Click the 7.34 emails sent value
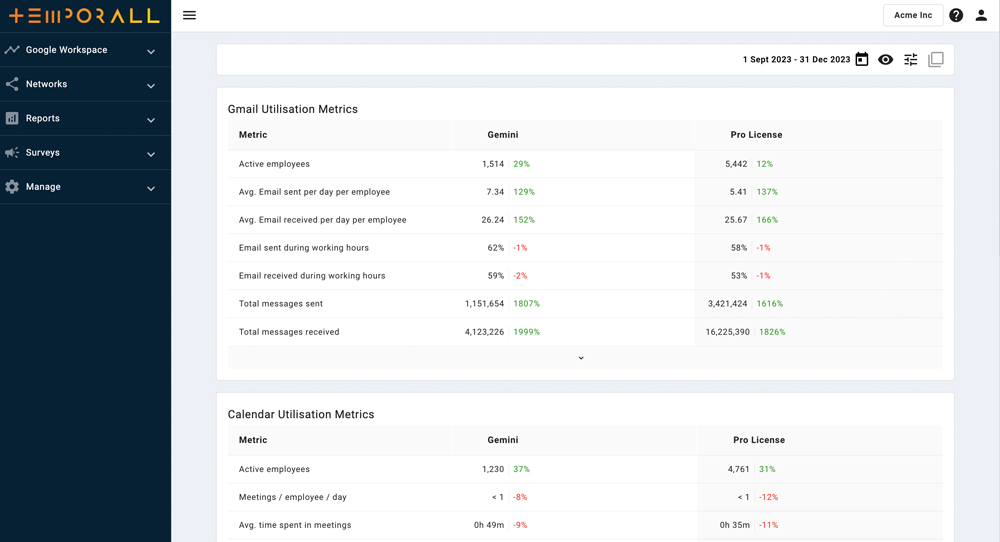1000x542 pixels. coord(496,192)
